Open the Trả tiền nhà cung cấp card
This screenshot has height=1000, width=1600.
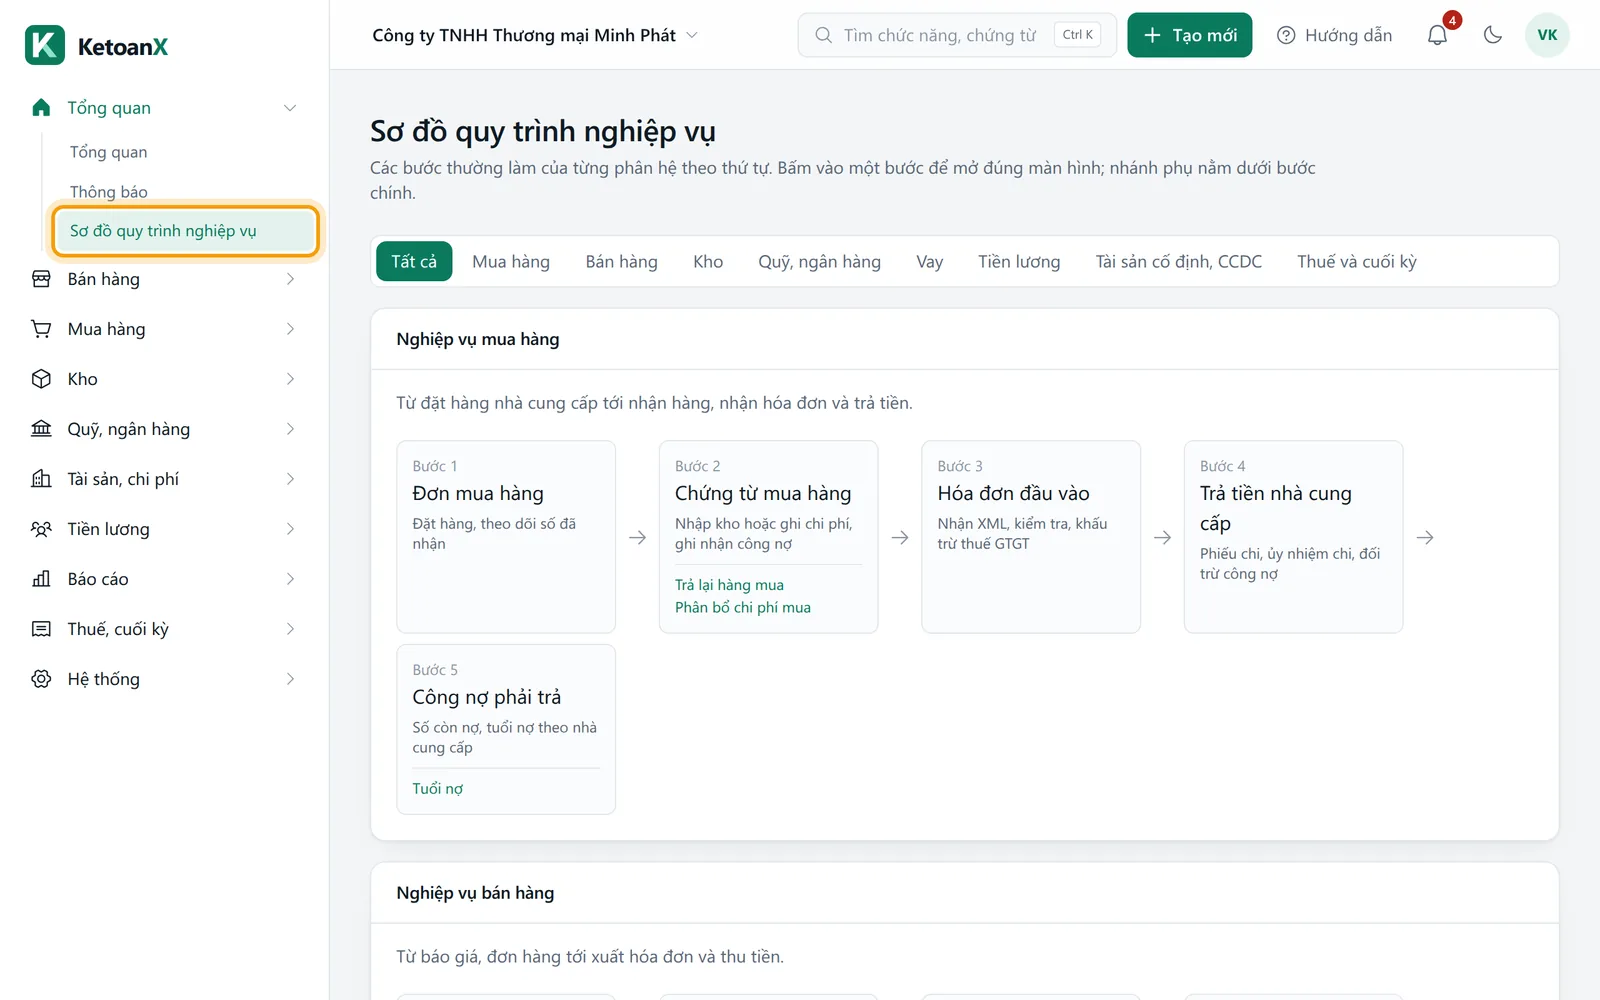pyautogui.click(x=1293, y=537)
